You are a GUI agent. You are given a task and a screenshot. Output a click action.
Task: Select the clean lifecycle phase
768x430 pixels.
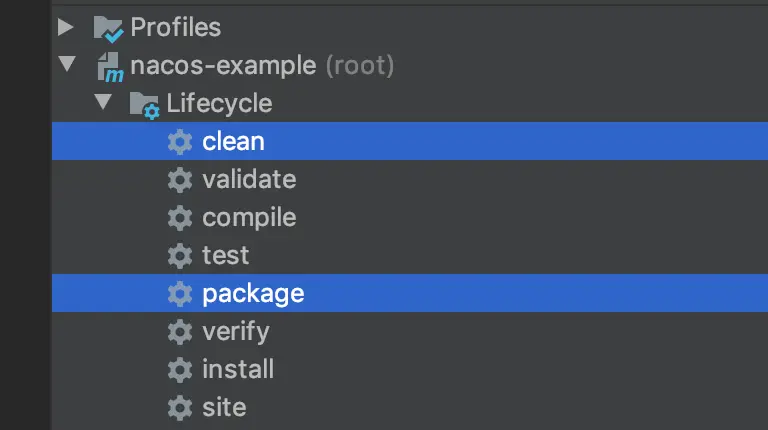[233, 142]
